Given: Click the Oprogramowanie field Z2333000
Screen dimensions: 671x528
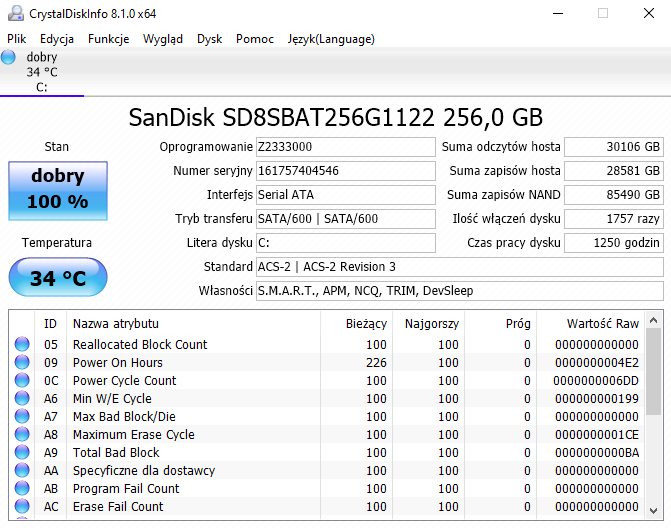Looking at the screenshot, I should coord(346,147).
